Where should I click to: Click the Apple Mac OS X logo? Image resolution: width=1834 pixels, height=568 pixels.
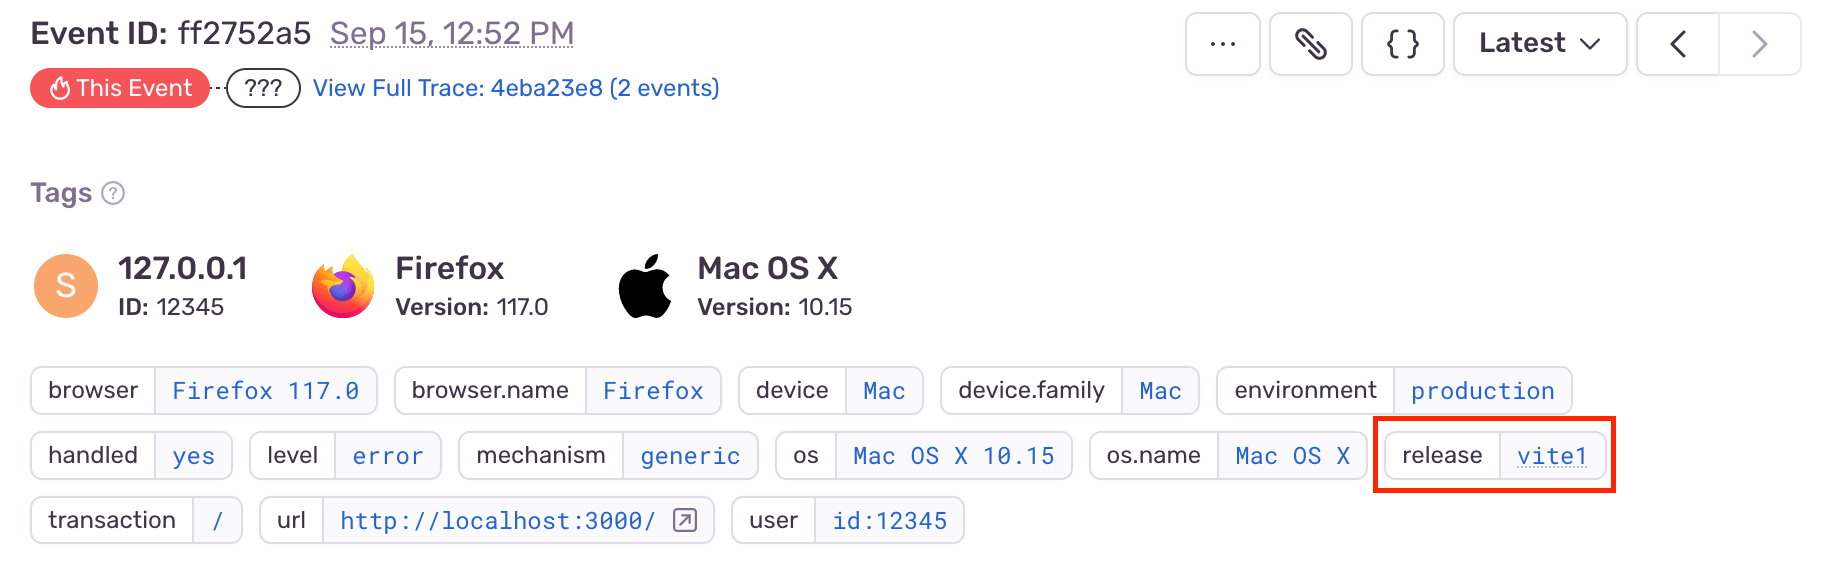click(645, 286)
